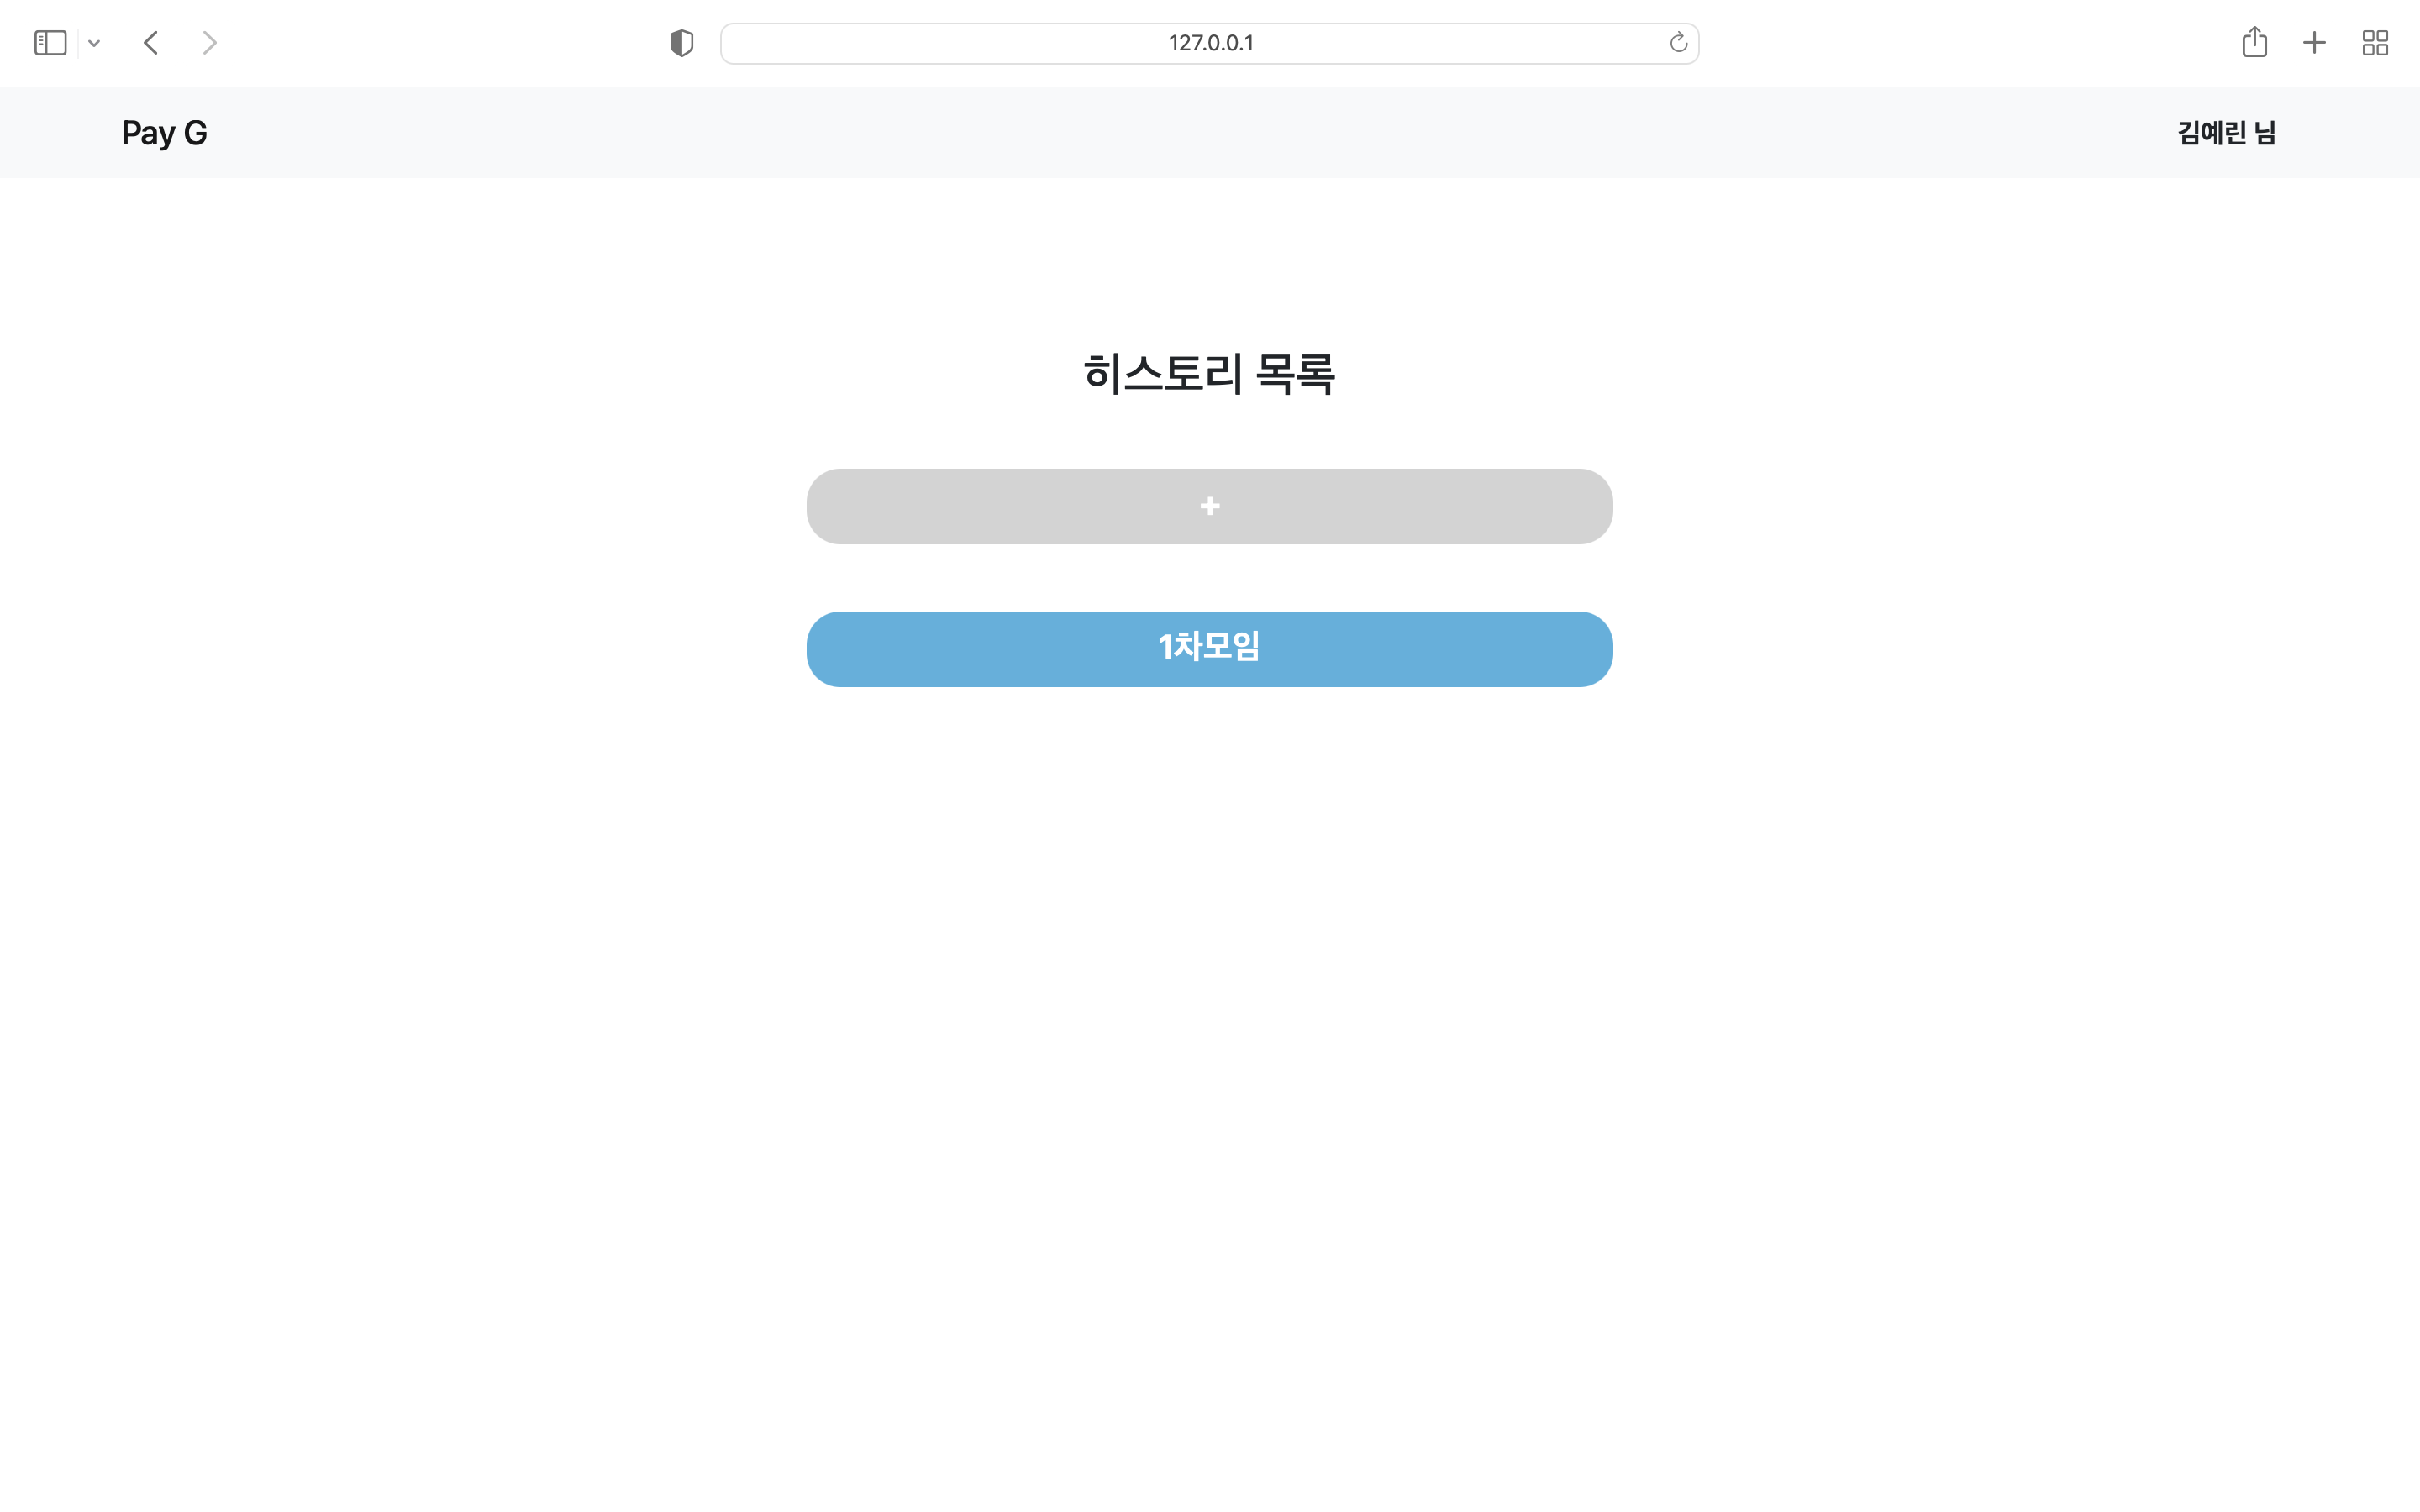This screenshot has width=2420, height=1512.
Task: Open the Share icon in the toolbar
Action: pos(2254,42)
